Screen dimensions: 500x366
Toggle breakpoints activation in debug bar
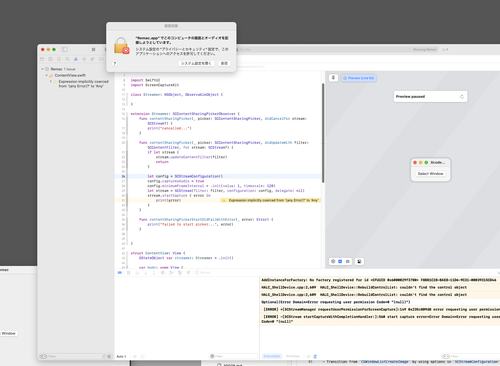pos(120,273)
